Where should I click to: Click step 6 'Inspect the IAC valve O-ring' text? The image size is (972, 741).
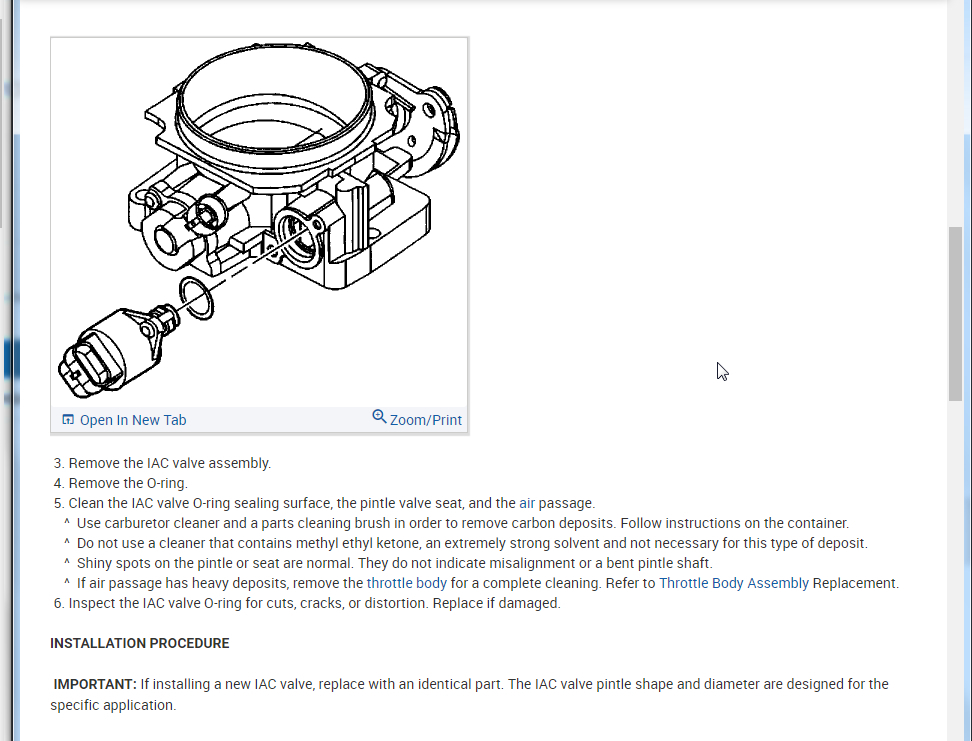click(314, 603)
